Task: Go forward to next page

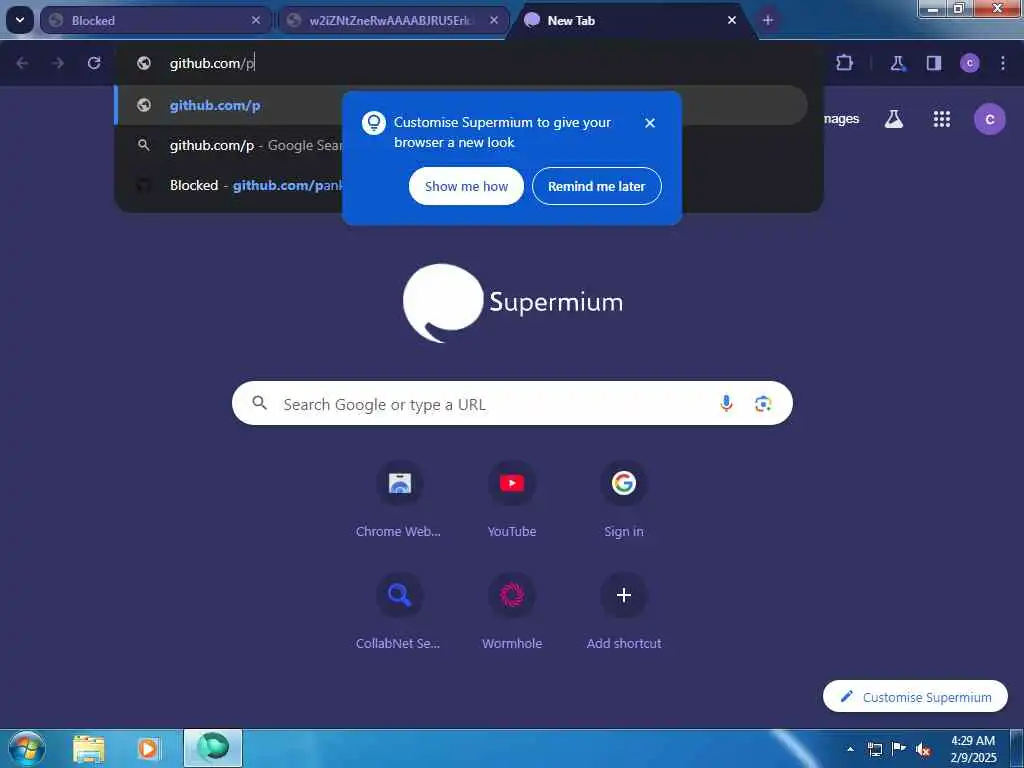Action: point(58,63)
